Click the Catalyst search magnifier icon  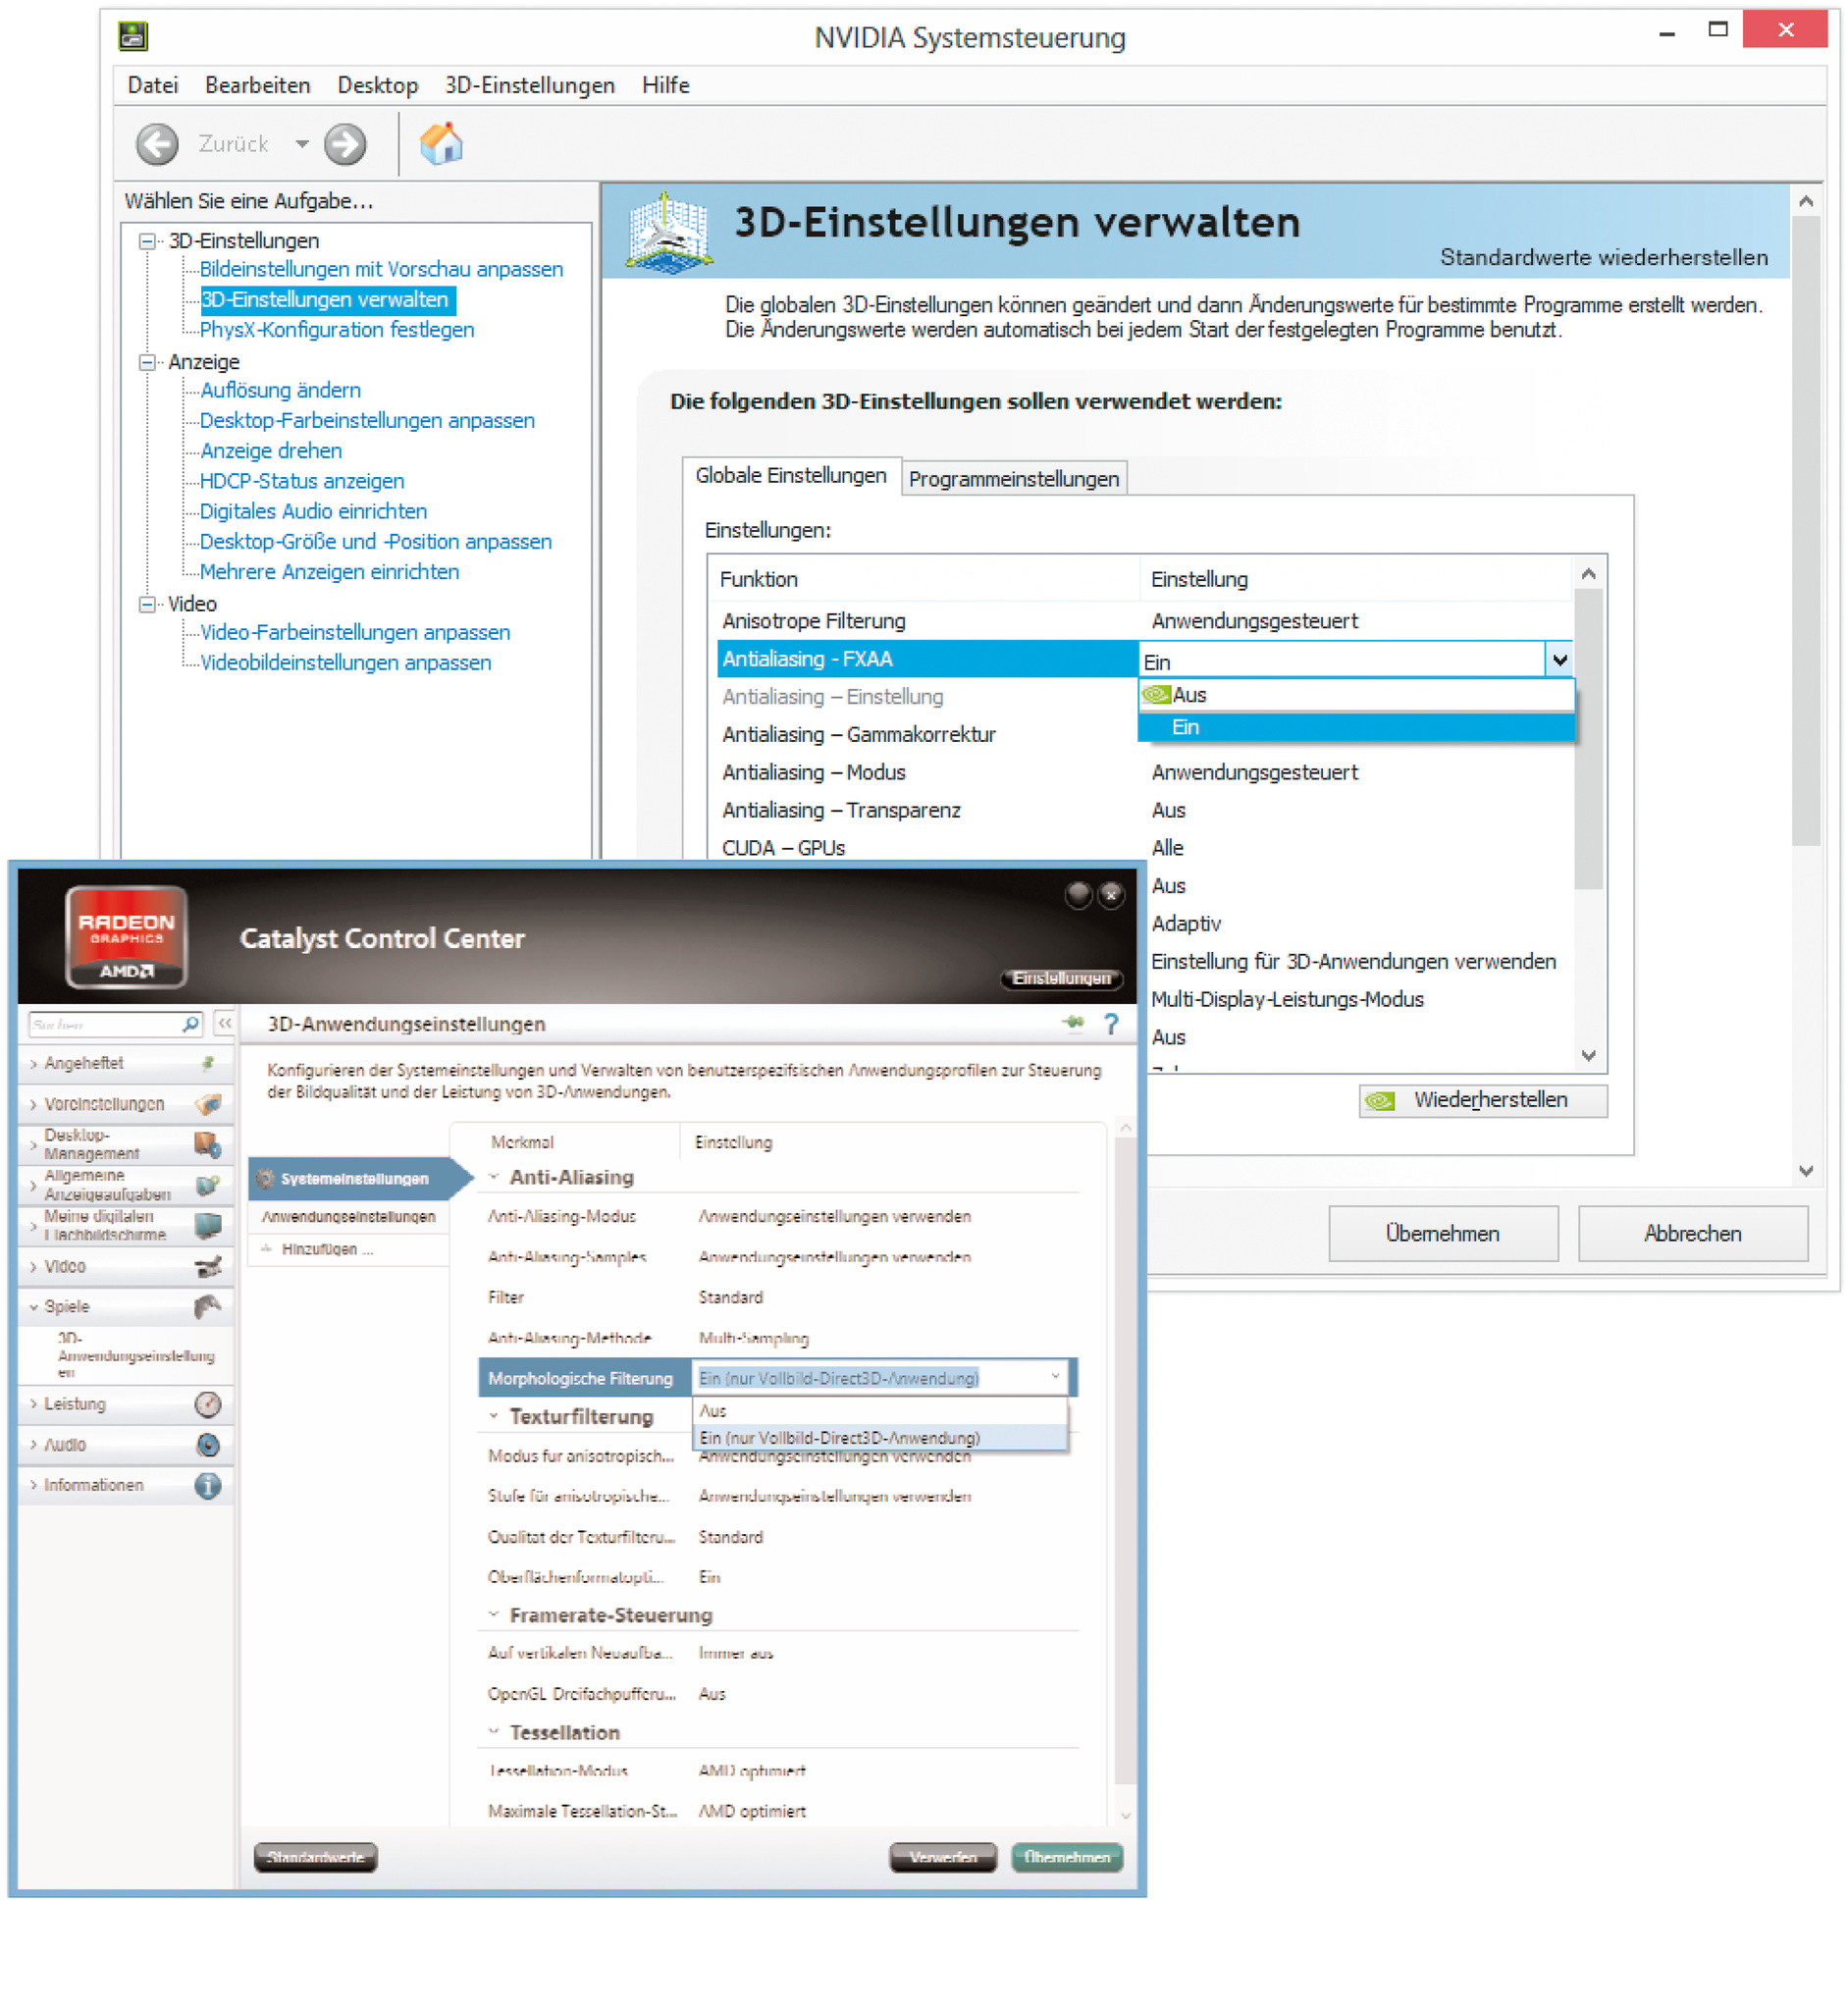[x=191, y=1024]
